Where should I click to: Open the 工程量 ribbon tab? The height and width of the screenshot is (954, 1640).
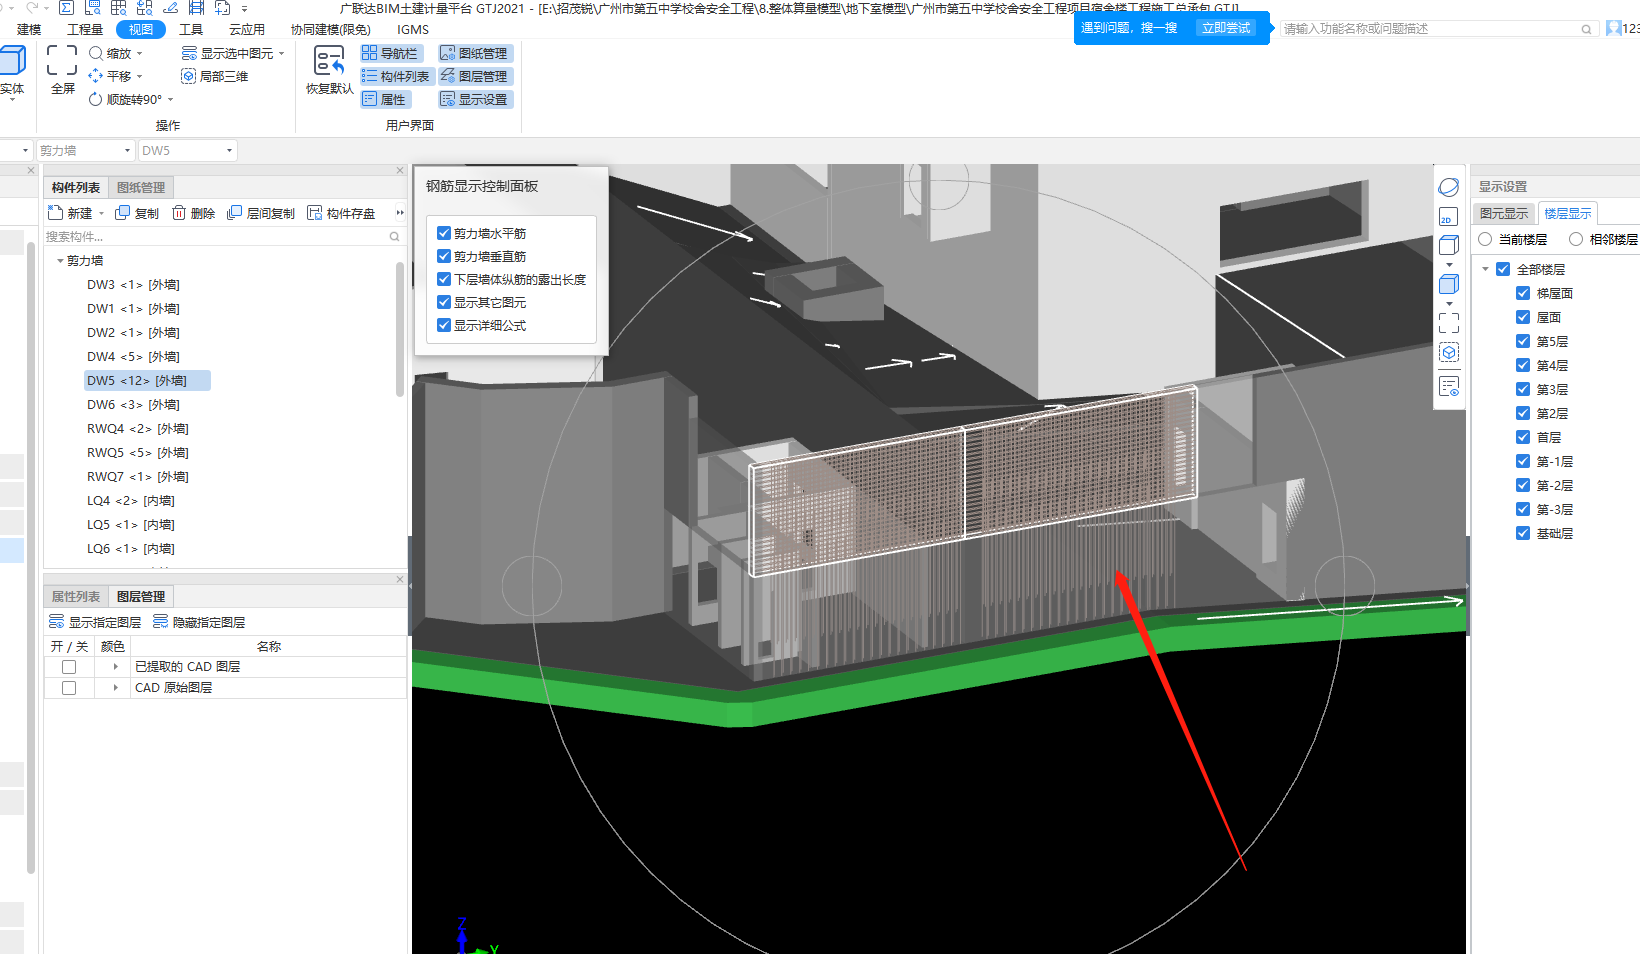pos(85,30)
